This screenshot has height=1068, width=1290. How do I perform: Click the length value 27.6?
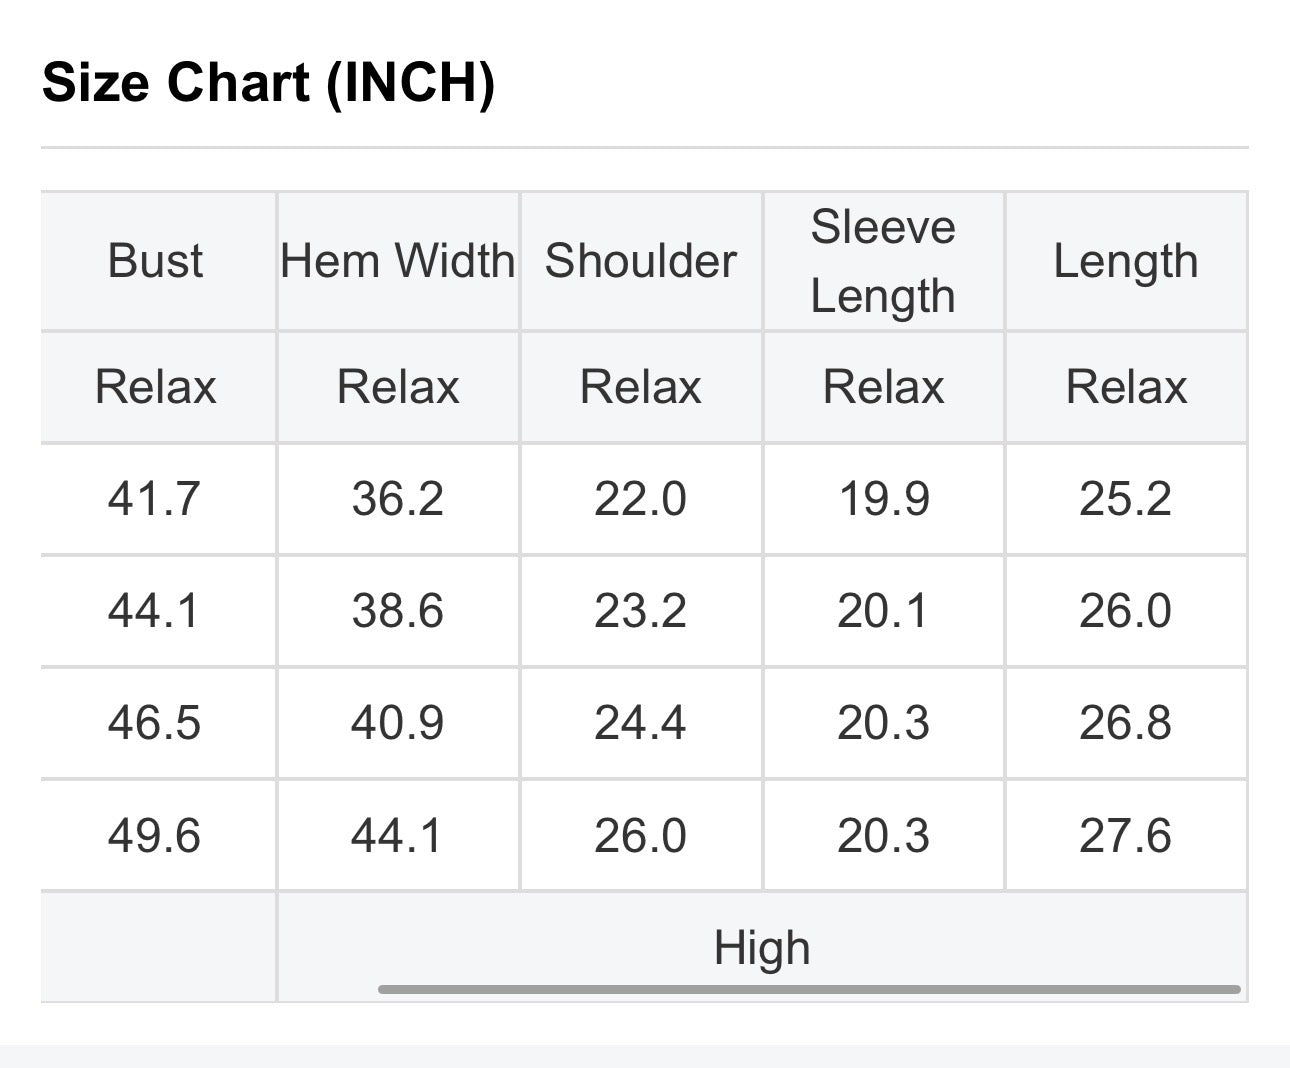click(x=1126, y=835)
